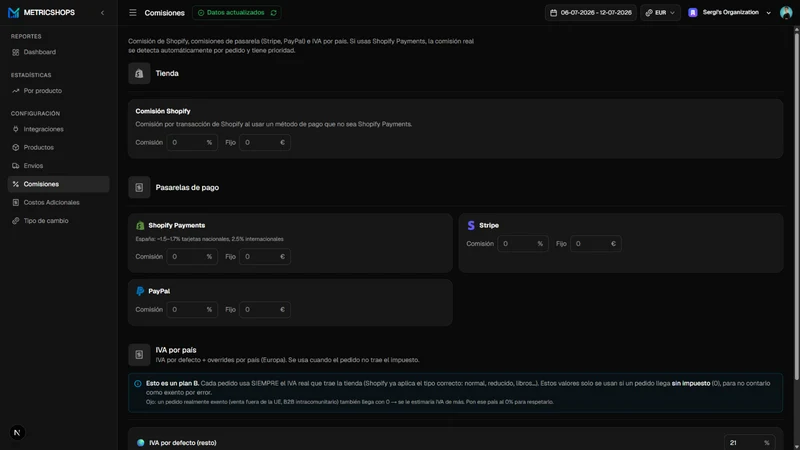Screen dimensions: 800x450
Task: Open the EUR currency dropdown
Action: pos(660,13)
